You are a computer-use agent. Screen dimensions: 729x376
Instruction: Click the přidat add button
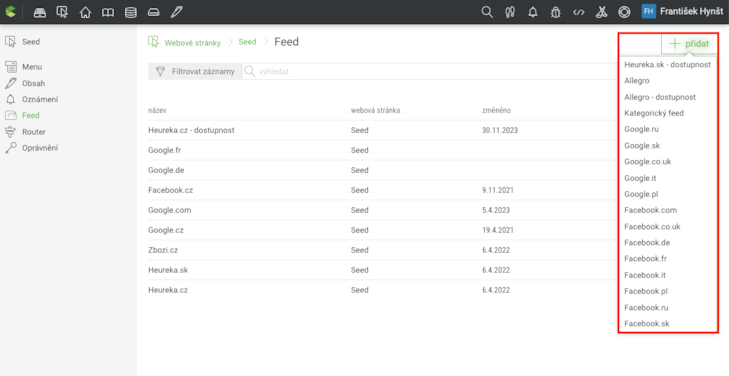coord(689,44)
